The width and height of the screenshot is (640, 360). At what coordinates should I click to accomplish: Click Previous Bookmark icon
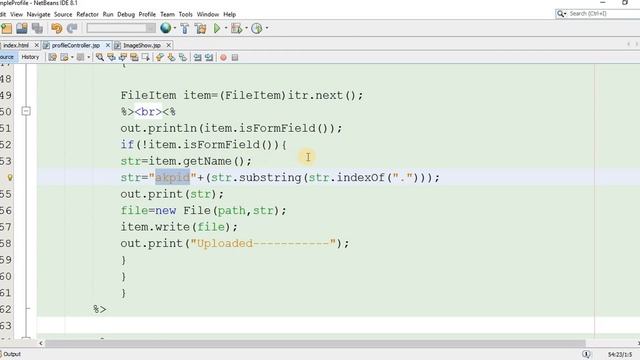[x=160, y=57]
